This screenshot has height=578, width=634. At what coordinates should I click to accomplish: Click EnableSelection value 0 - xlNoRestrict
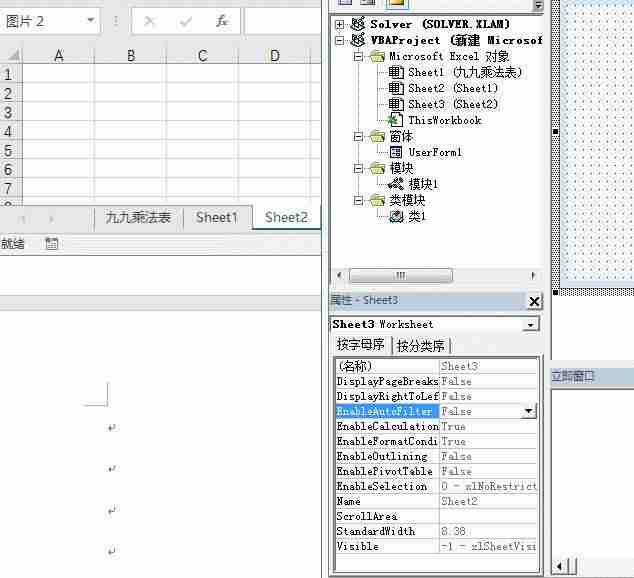click(x=488, y=486)
